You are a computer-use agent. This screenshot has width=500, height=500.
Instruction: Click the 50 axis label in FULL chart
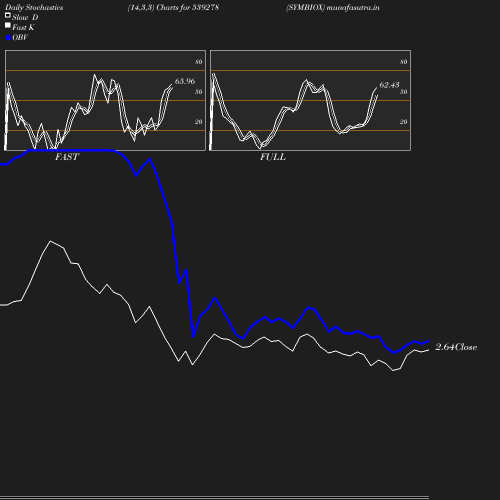(x=404, y=92)
